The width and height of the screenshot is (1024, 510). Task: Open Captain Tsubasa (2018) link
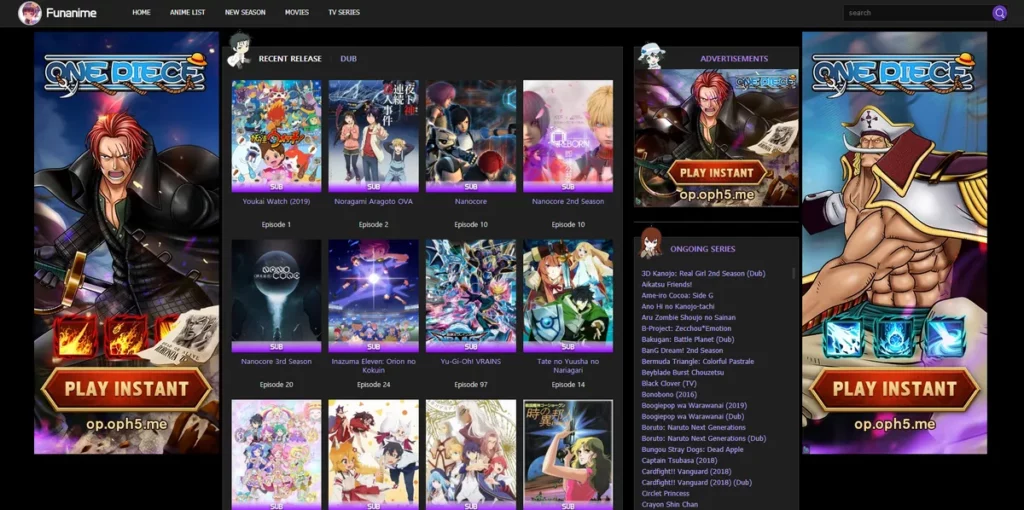coord(678,460)
